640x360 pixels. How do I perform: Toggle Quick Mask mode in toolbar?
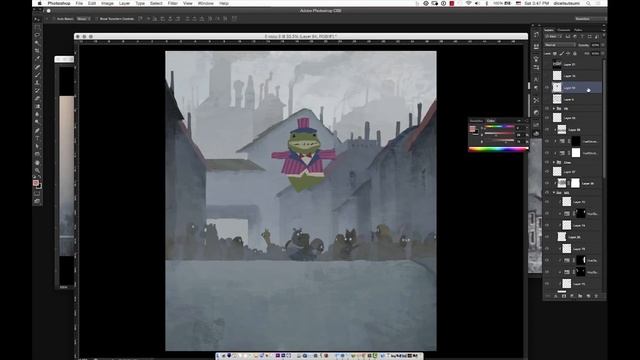[37, 194]
